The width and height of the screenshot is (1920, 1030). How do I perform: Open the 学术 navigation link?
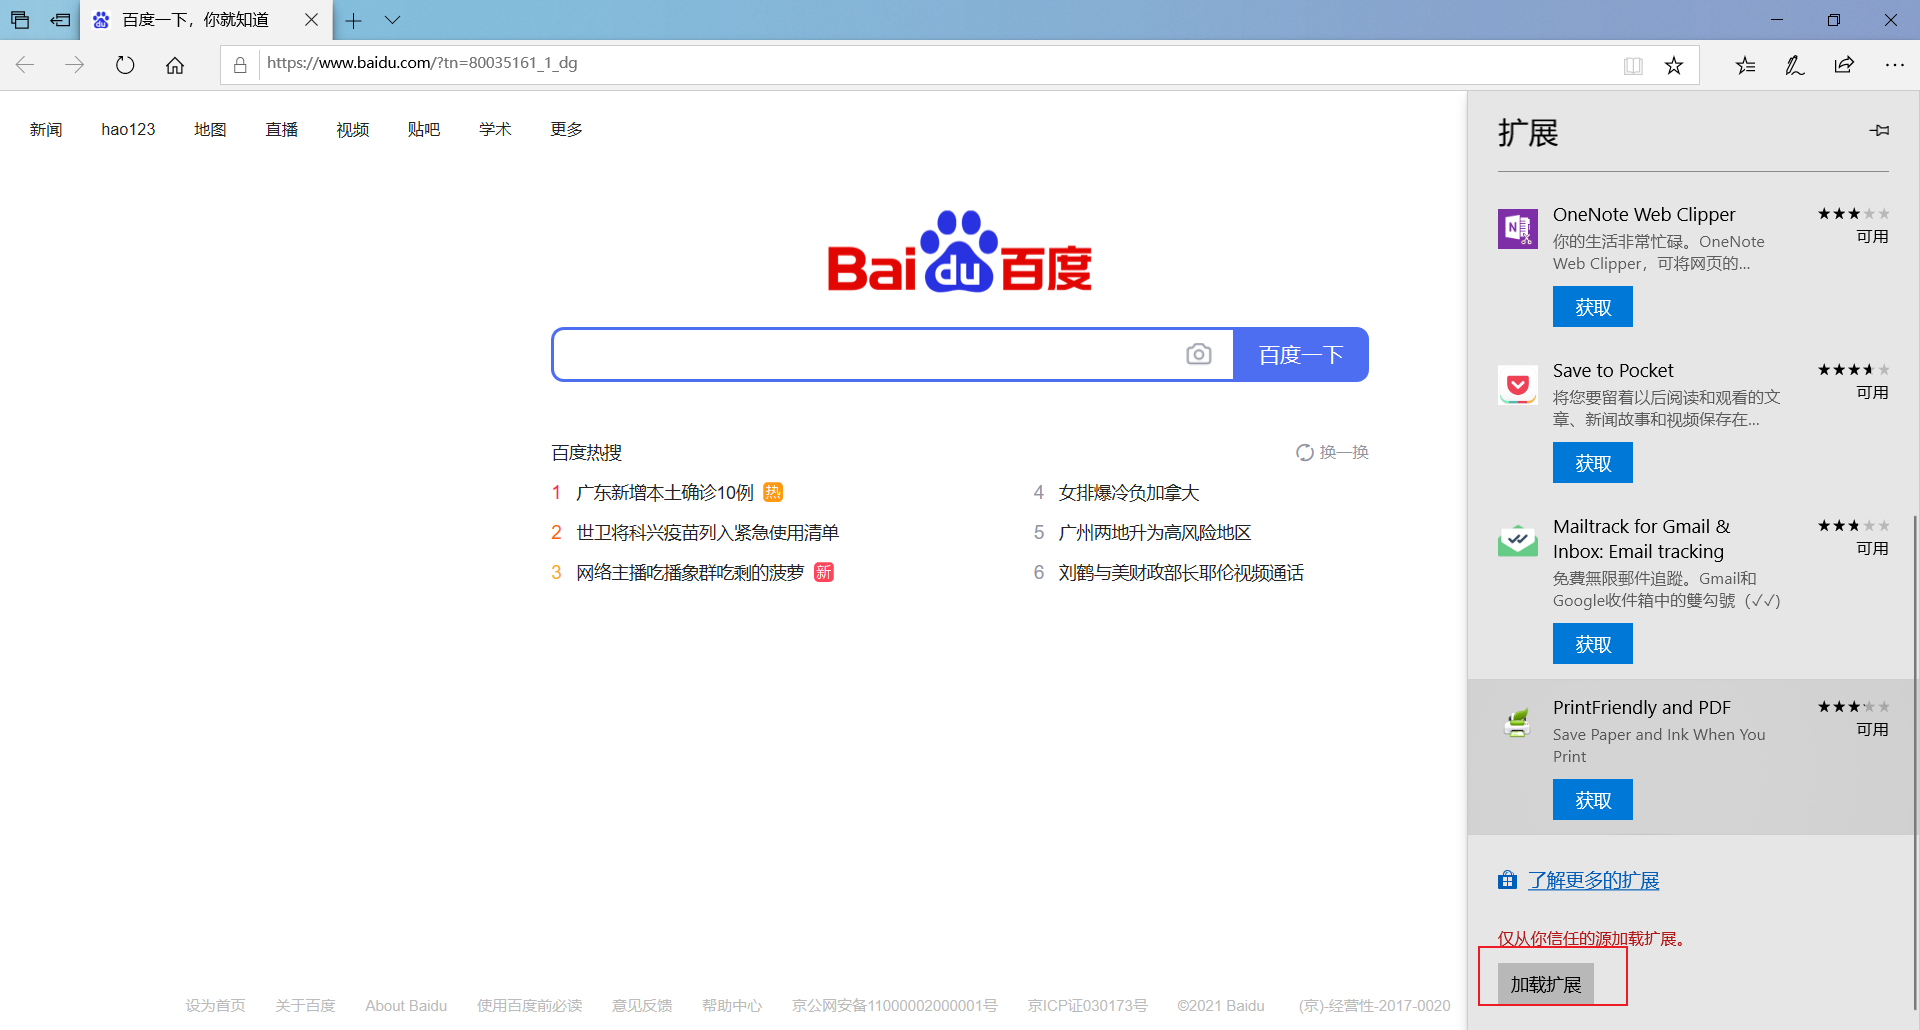coord(495,130)
